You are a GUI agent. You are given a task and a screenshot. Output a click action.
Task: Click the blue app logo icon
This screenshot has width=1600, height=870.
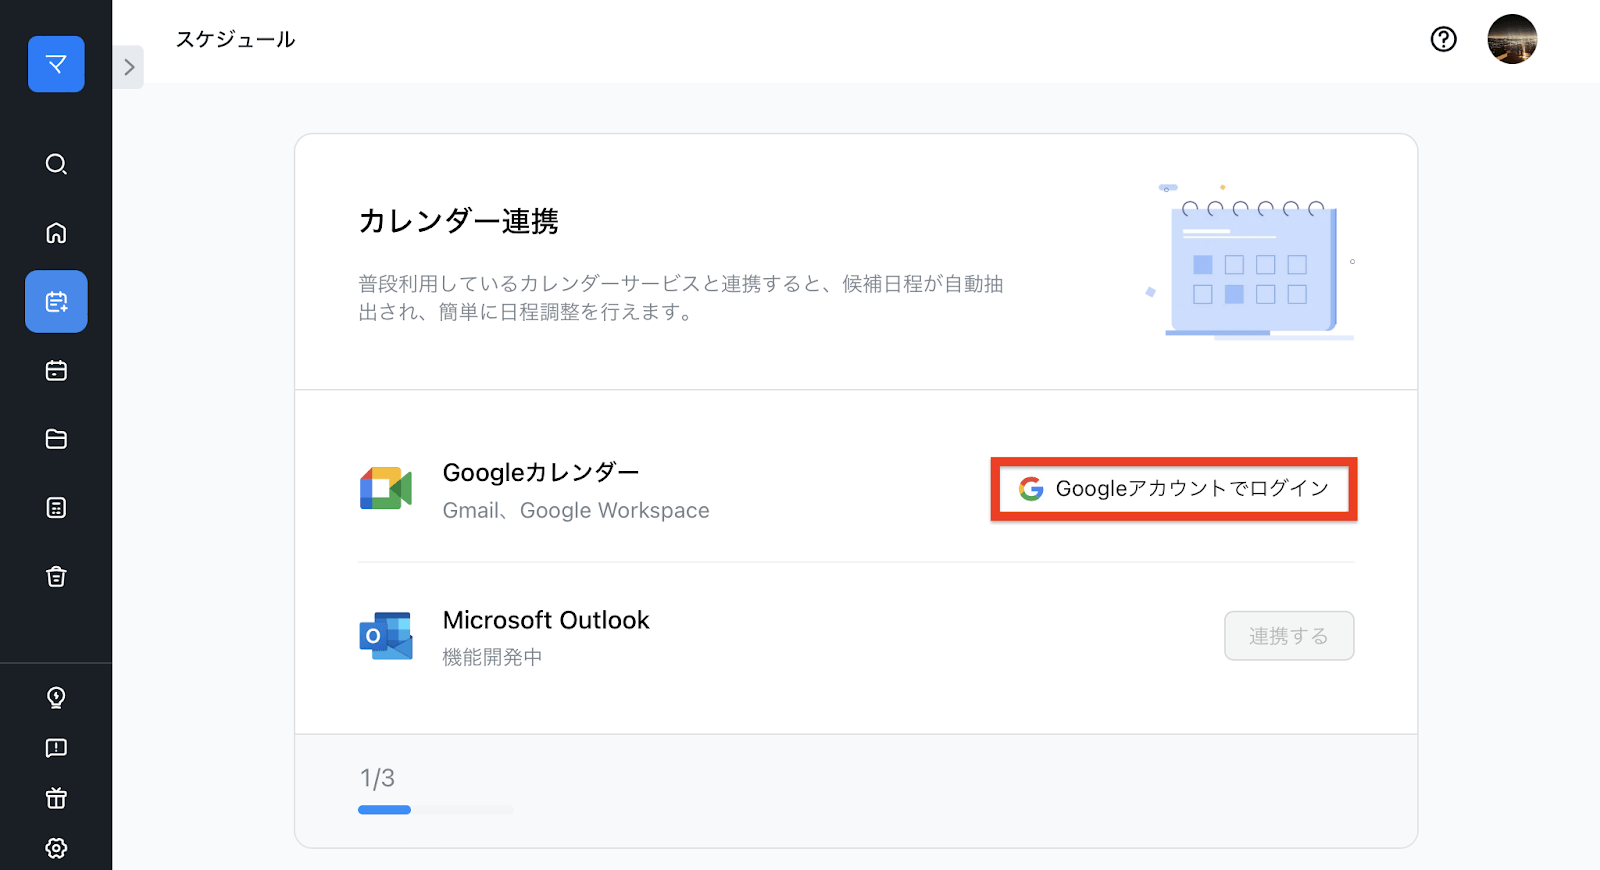tap(56, 64)
